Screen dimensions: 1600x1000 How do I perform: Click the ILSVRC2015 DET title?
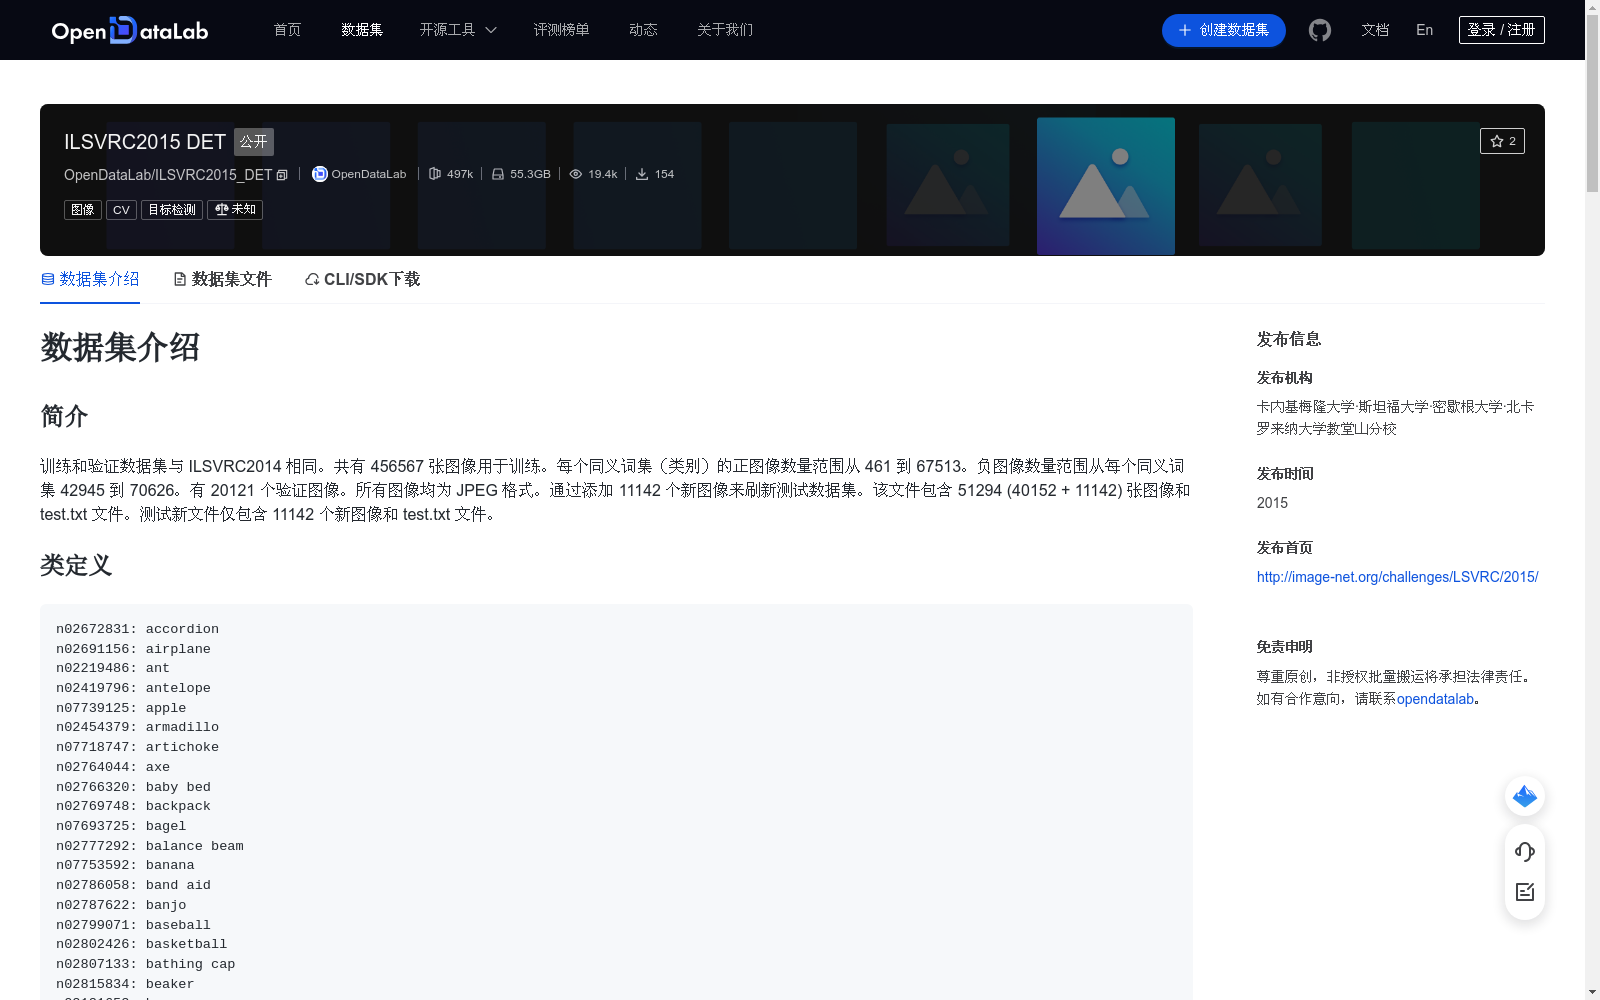pos(145,142)
